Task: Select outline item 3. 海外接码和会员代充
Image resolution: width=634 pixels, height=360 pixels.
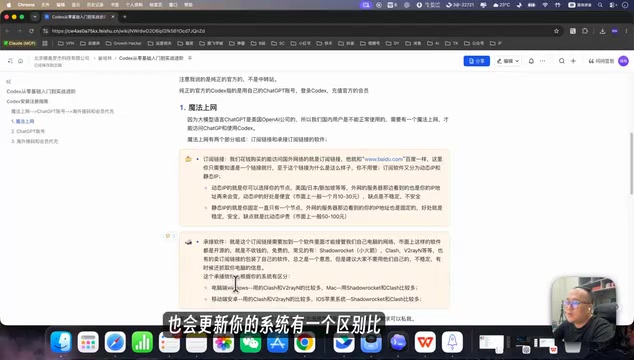Action: [35, 142]
